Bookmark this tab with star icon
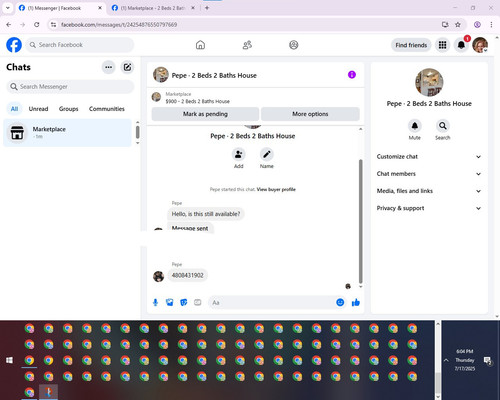 [x=458, y=25]
